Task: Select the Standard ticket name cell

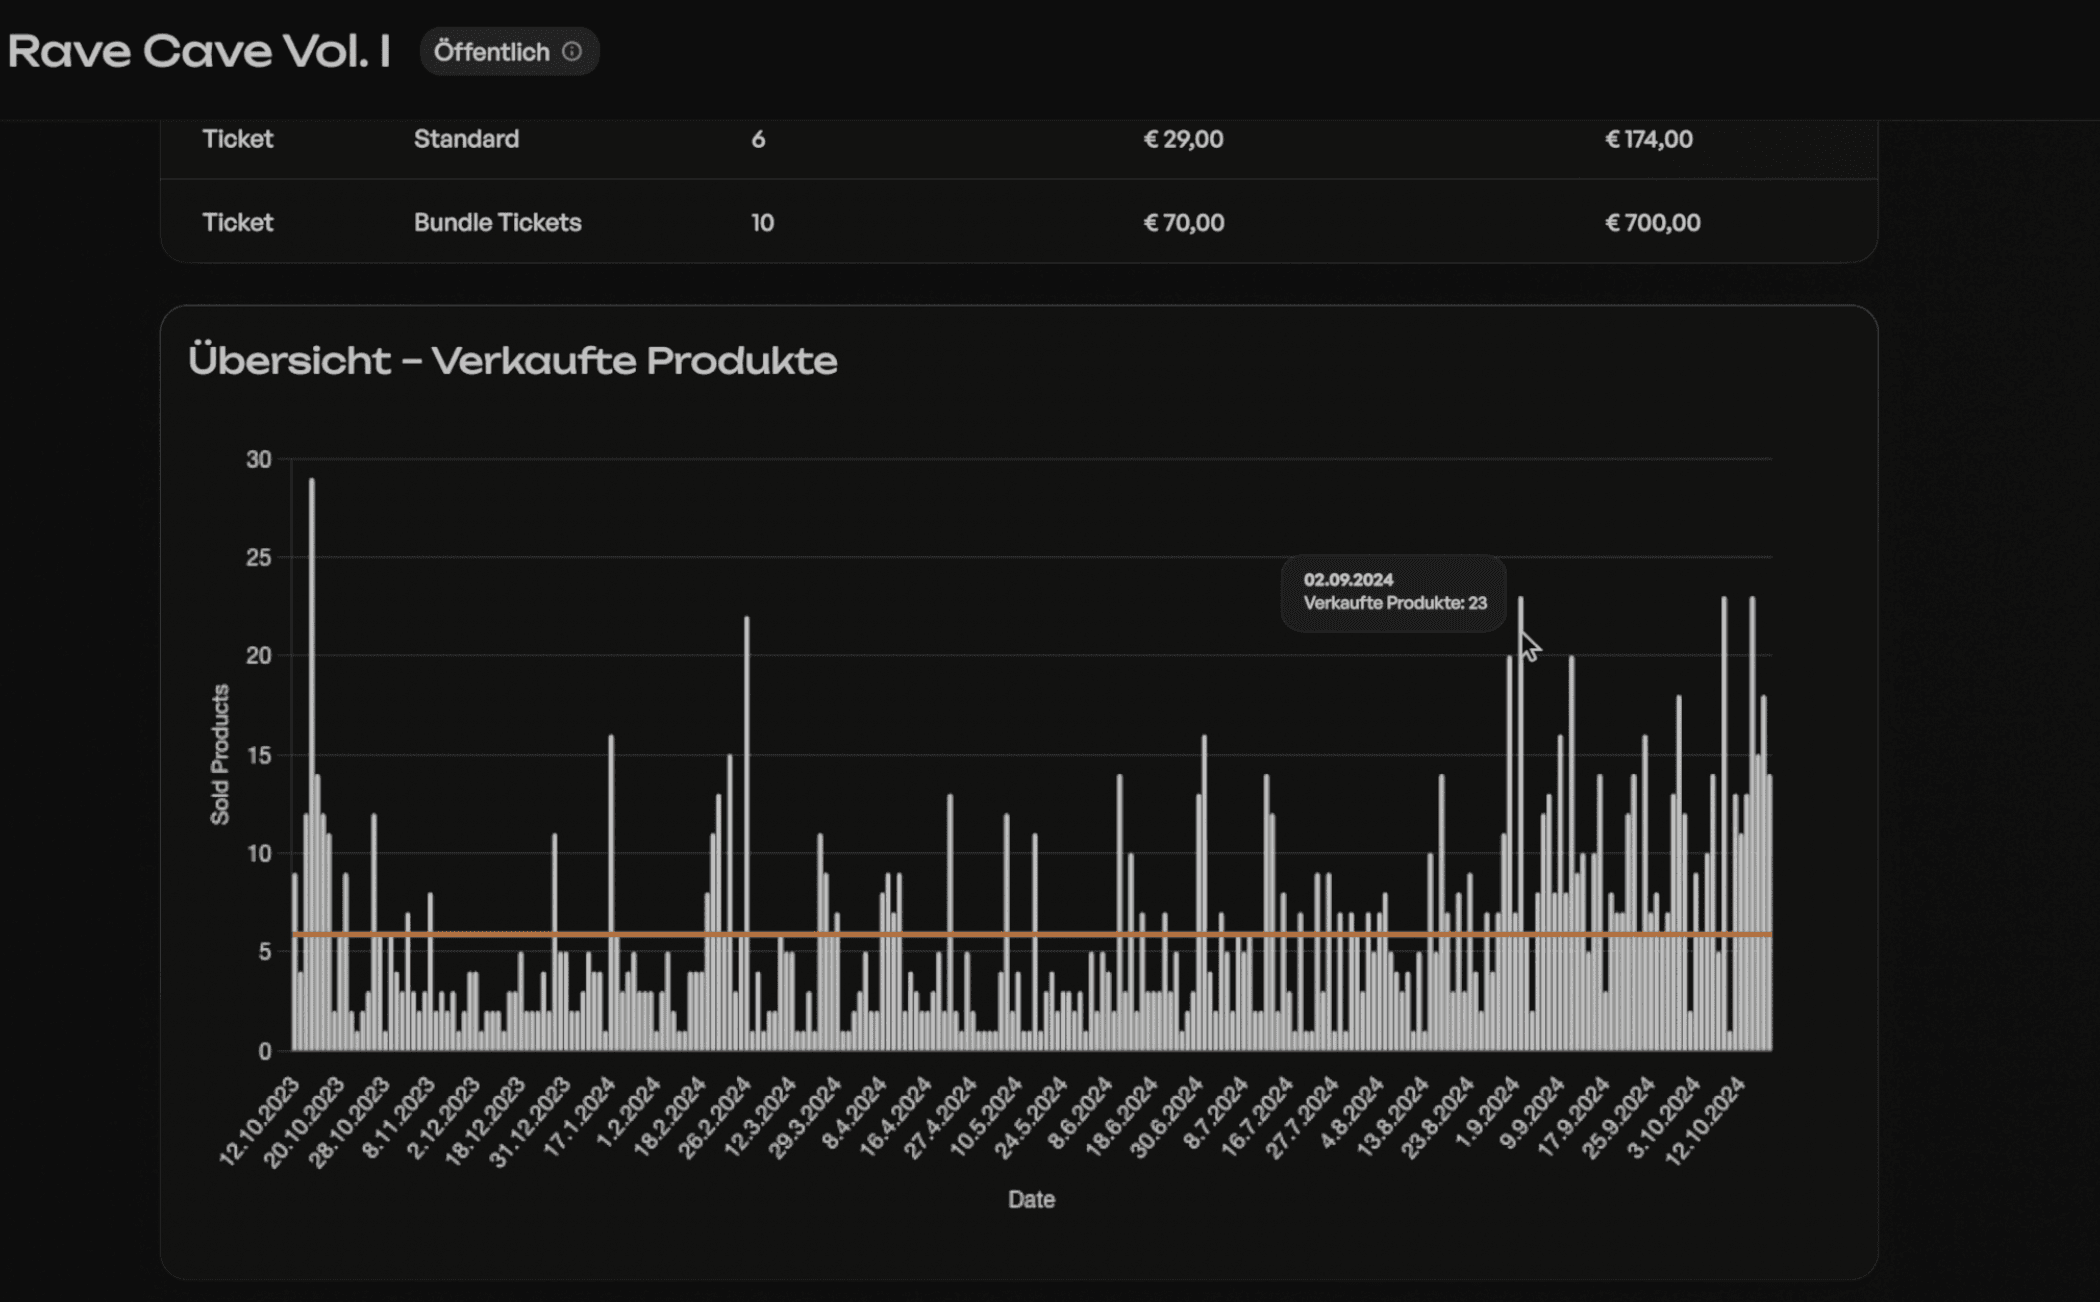Action: (466, 139)
